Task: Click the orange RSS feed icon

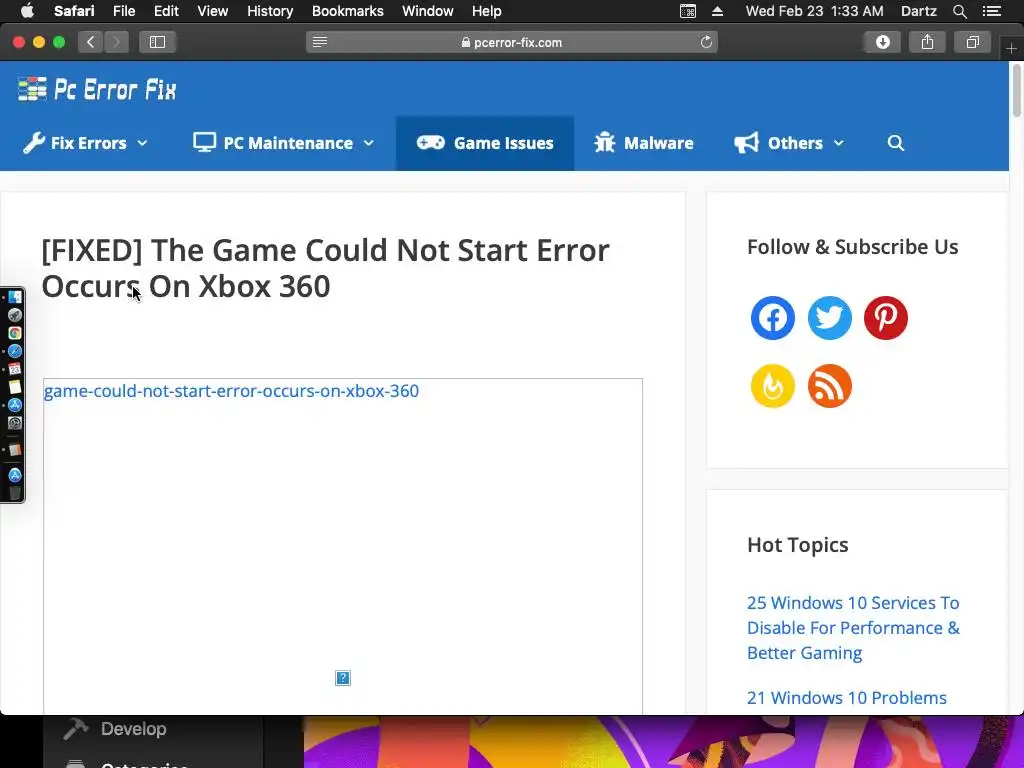Action: (x=829, y=386)
